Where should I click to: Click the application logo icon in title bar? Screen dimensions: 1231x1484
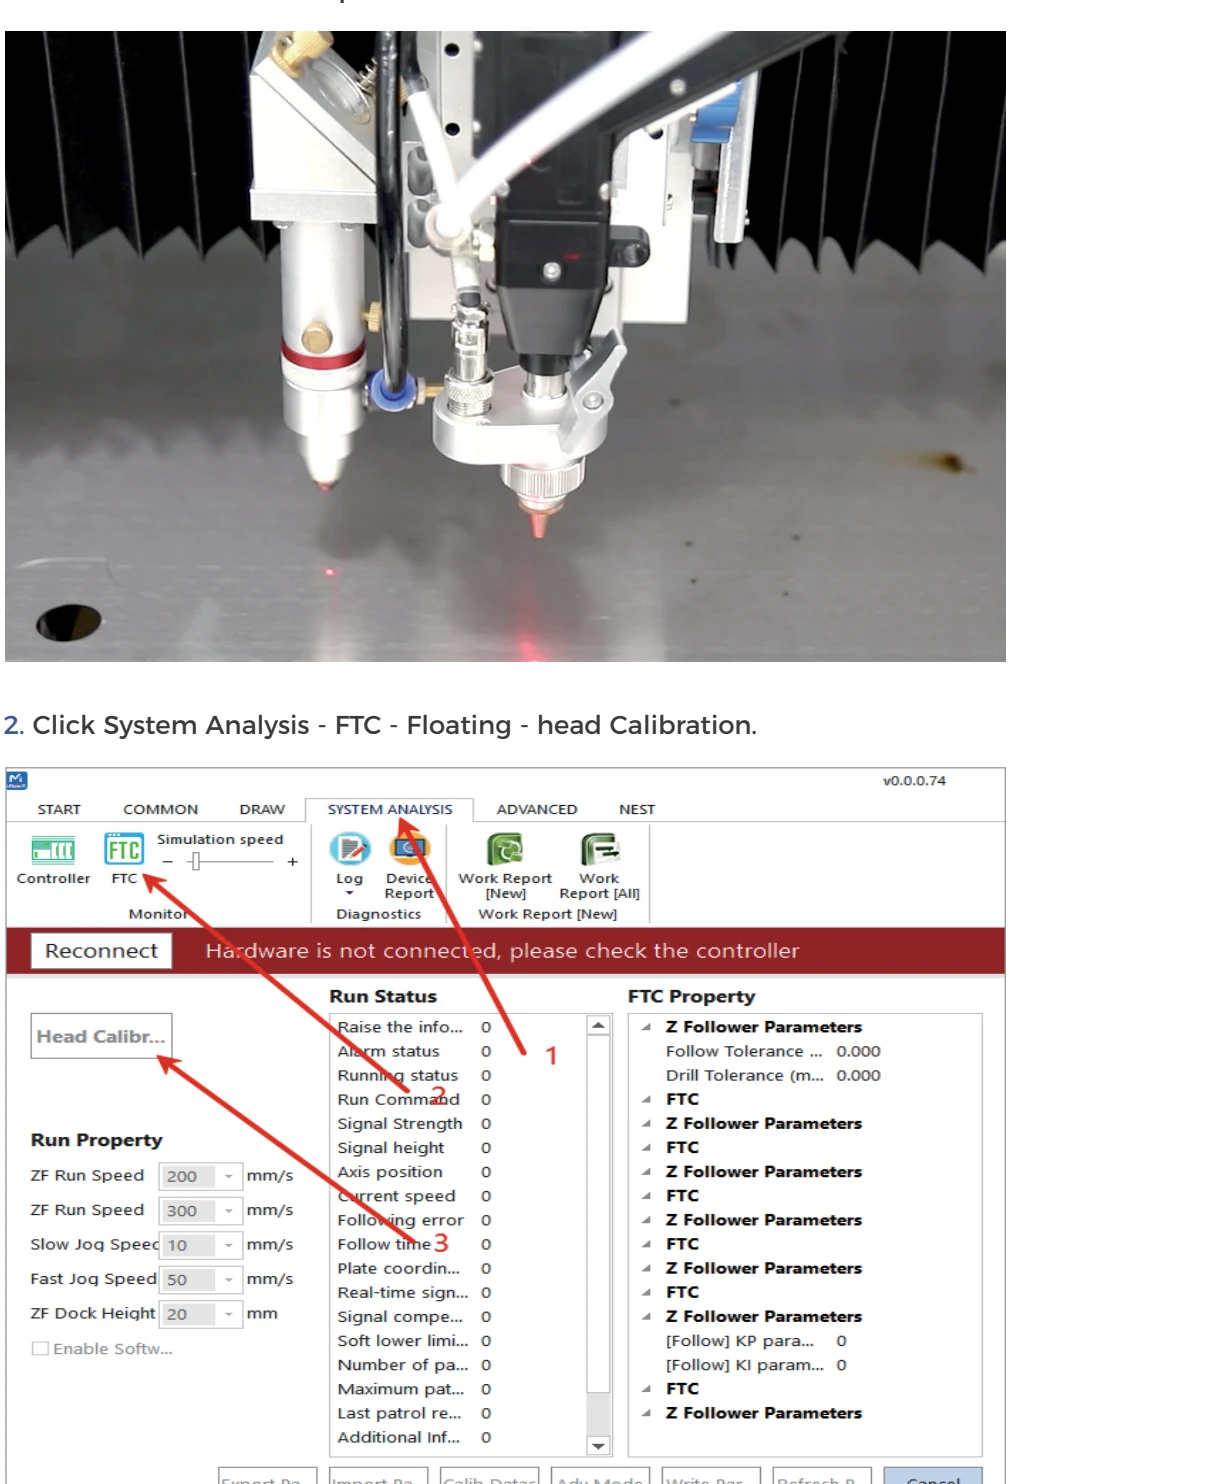(16, 780)
